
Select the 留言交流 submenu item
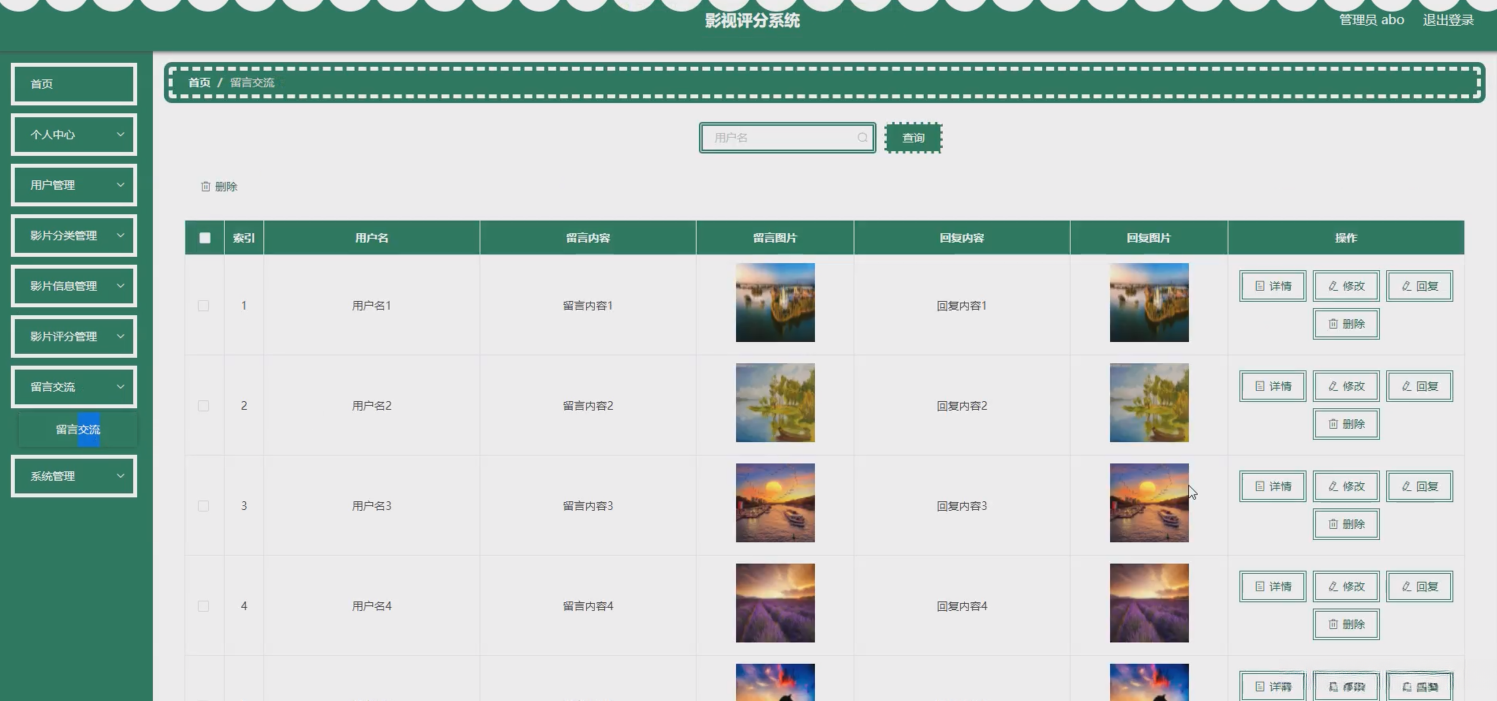[78, 430]
